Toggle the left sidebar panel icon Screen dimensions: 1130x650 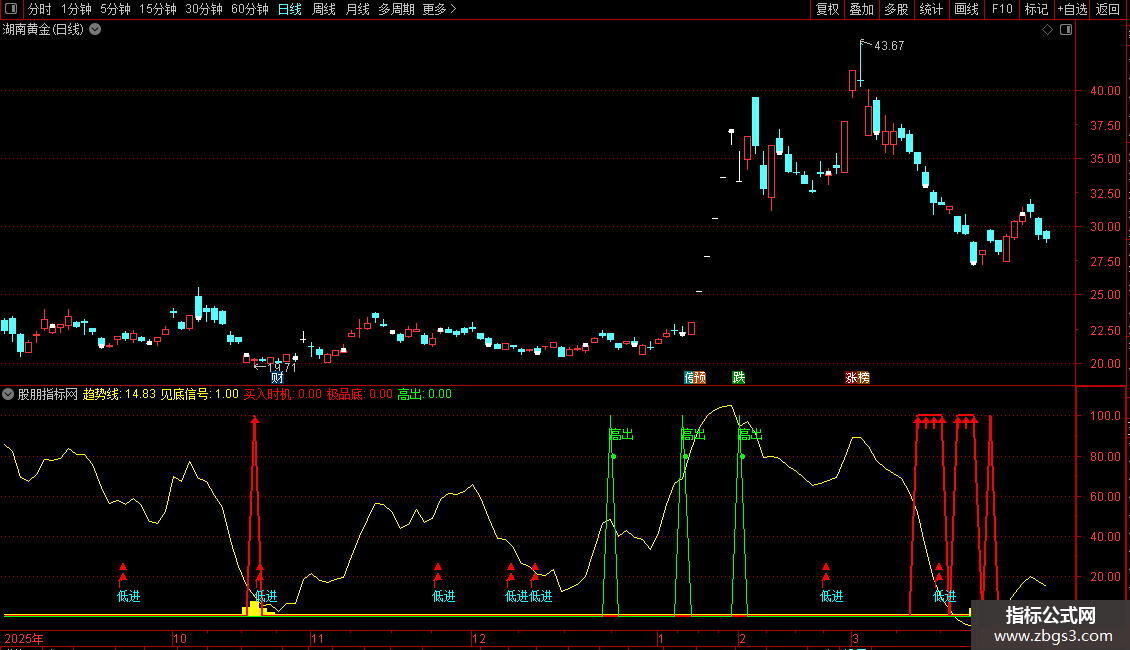11,9
